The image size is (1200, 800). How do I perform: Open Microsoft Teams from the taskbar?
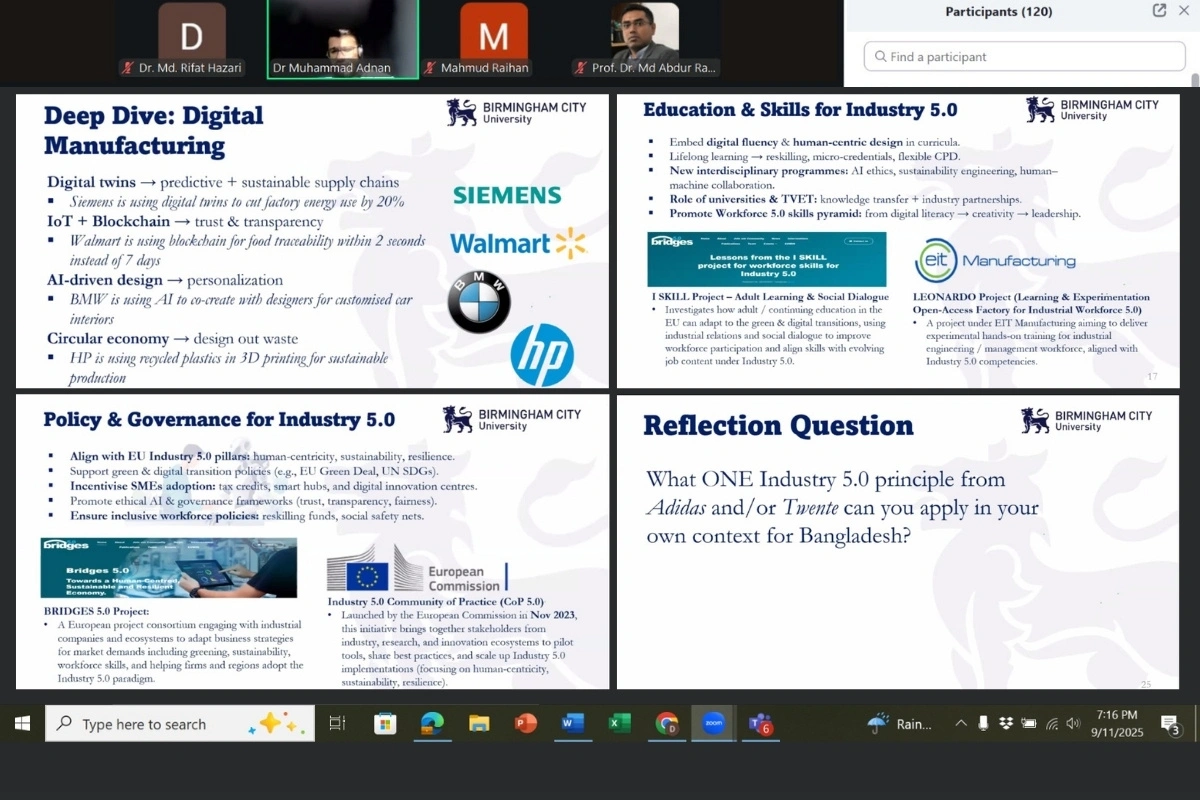click(761, 723)
